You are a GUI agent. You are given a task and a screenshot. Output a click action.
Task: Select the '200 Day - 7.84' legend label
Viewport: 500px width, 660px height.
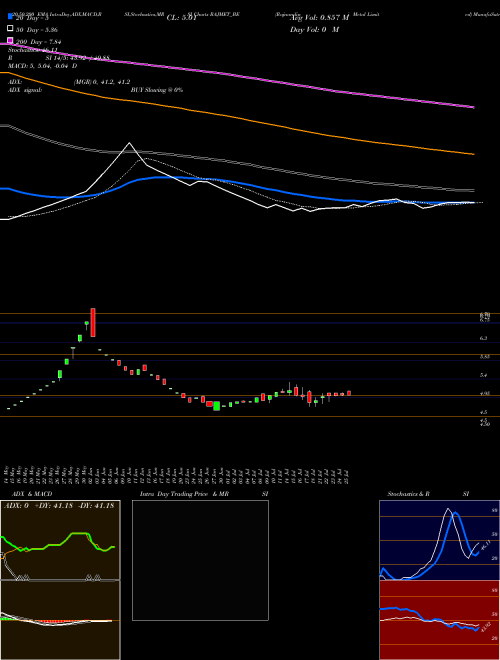38,41
